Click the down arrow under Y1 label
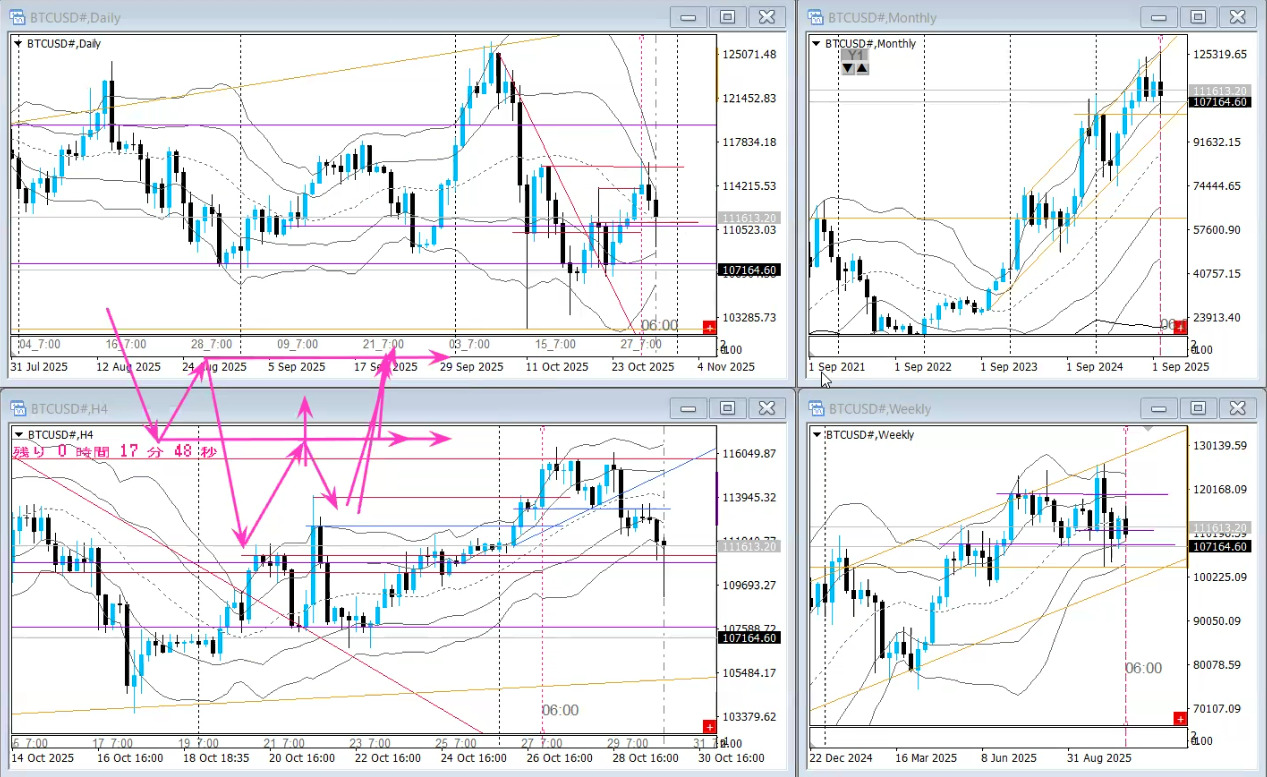Viewport: 1267px width, 777px height. pyautogui.click(x=848, y=68)
